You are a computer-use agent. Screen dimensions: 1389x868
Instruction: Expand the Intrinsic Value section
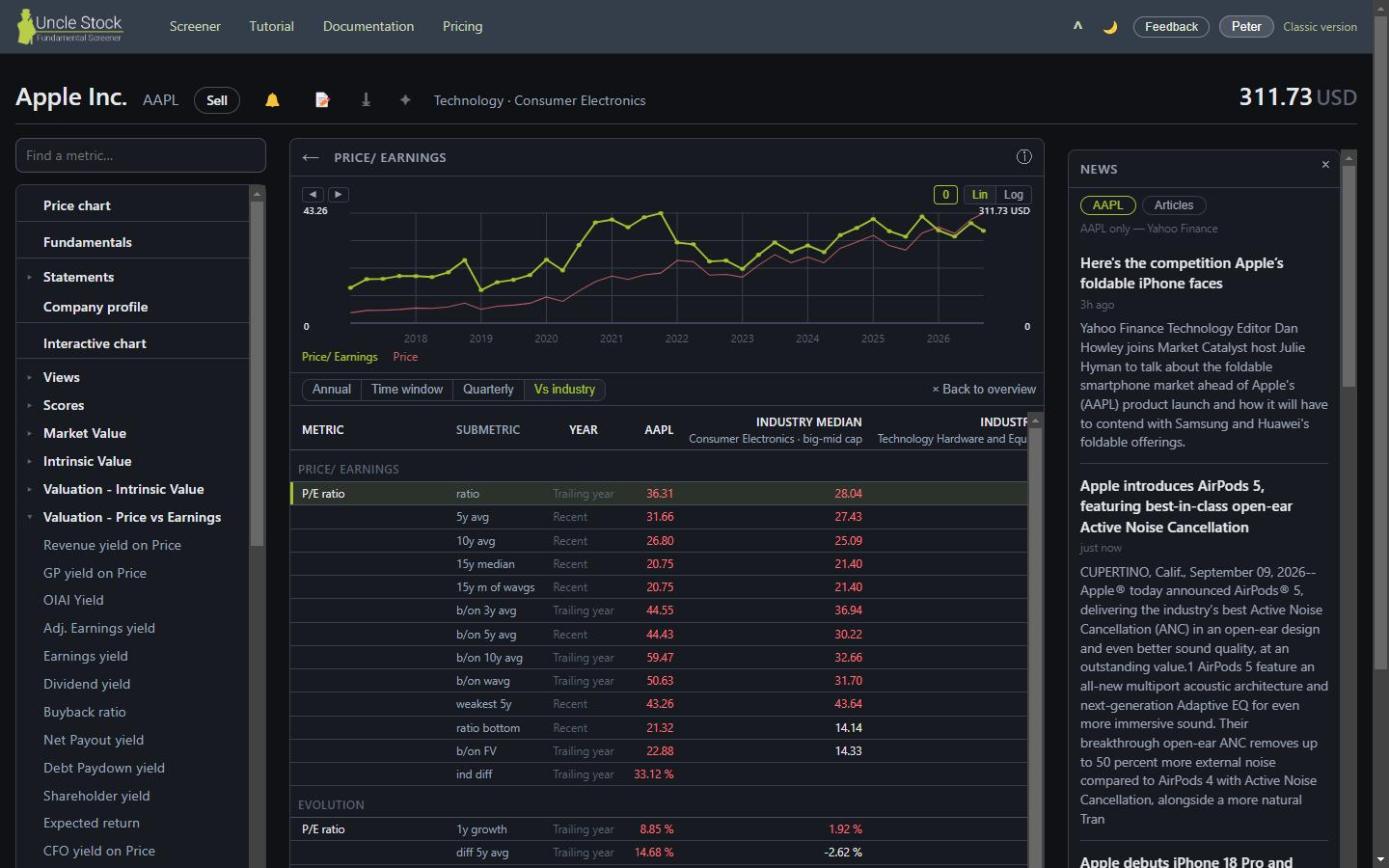87,461
